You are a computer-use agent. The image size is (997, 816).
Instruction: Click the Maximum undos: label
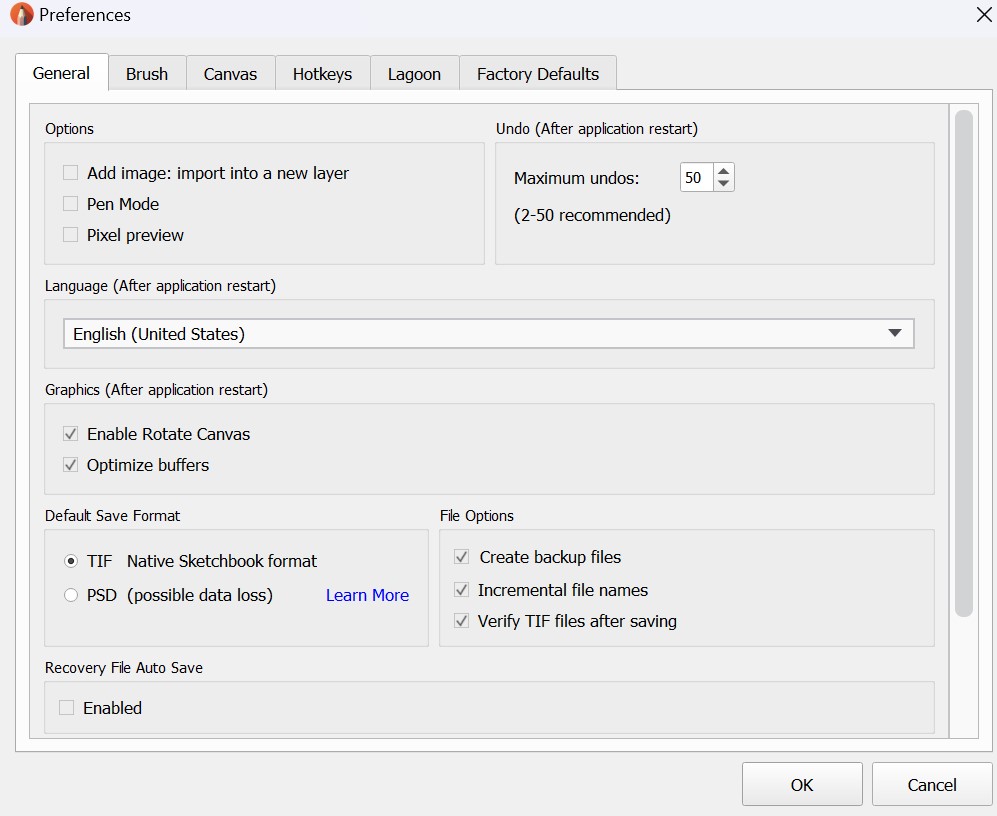[577, 178]
